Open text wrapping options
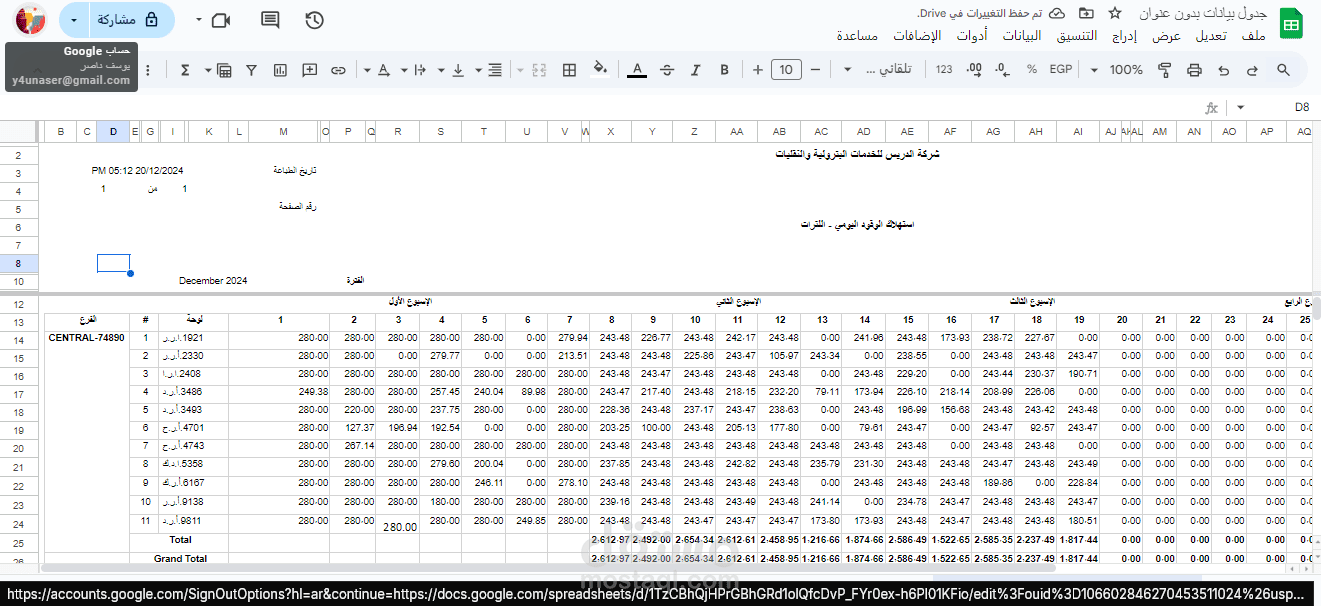 pyautogui.click(x=420, y=70)
